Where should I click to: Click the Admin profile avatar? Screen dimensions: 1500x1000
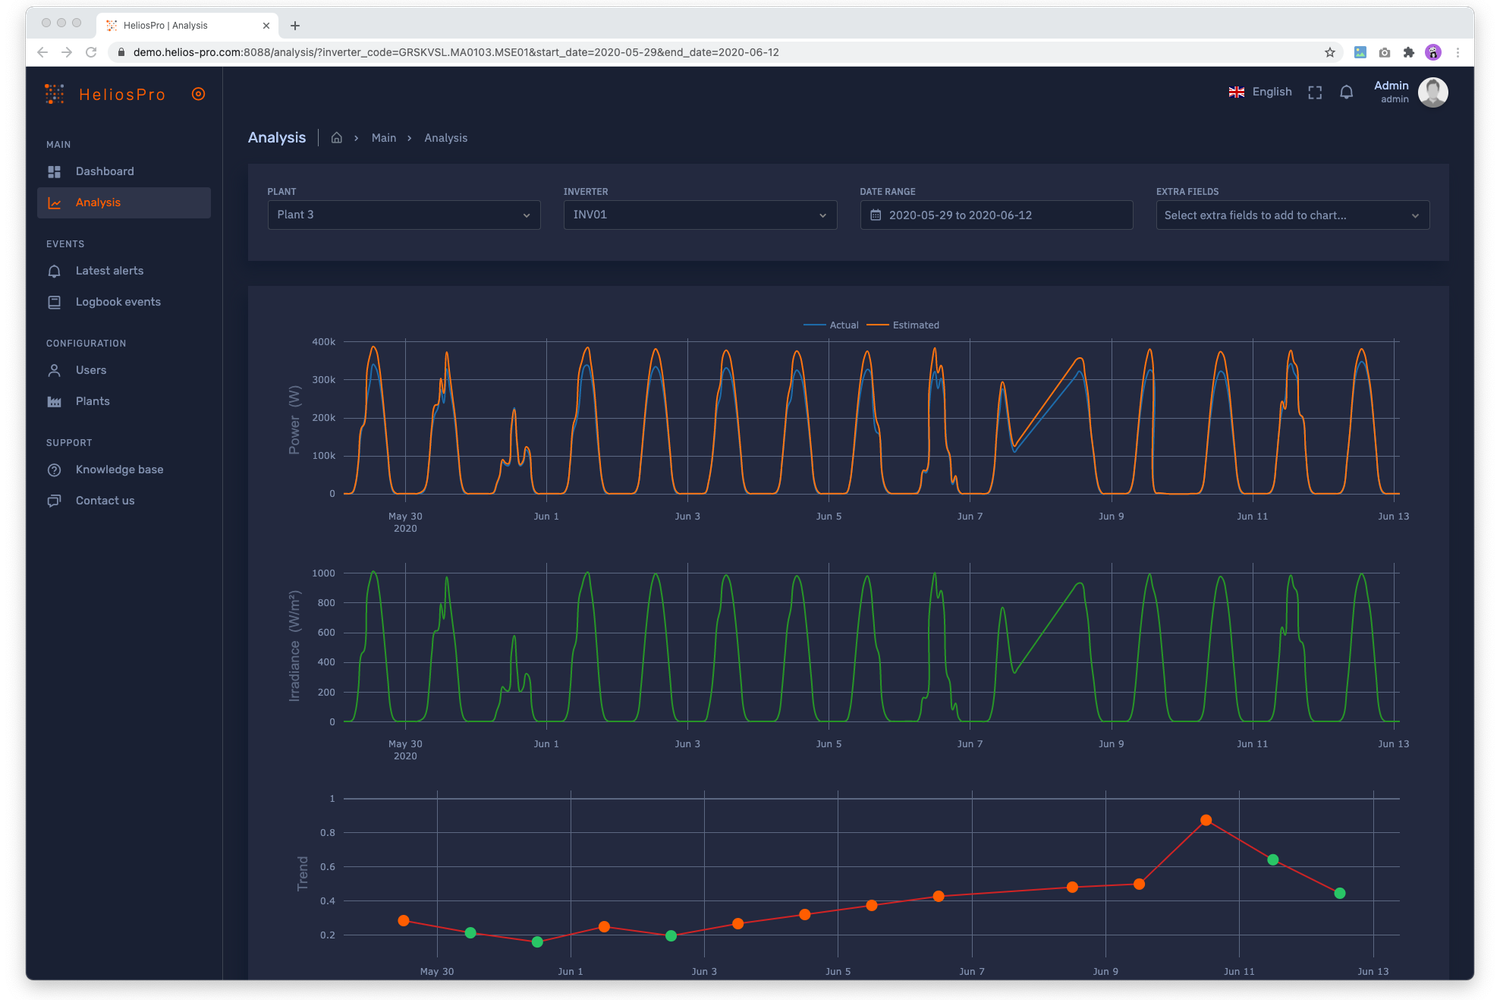(1433, 92)
